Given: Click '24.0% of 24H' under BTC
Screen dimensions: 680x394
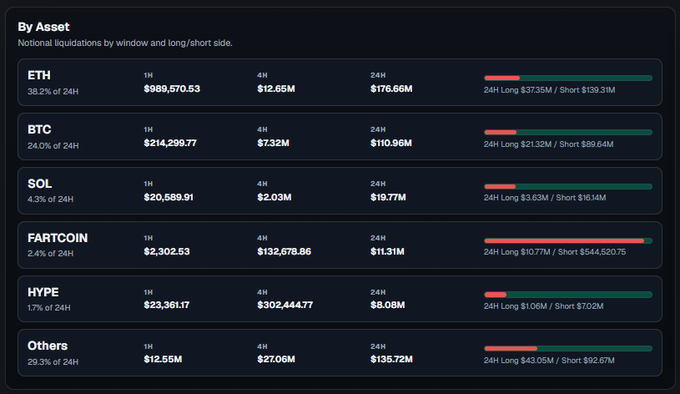Looking at the screenshot, I should coord(53,146).
